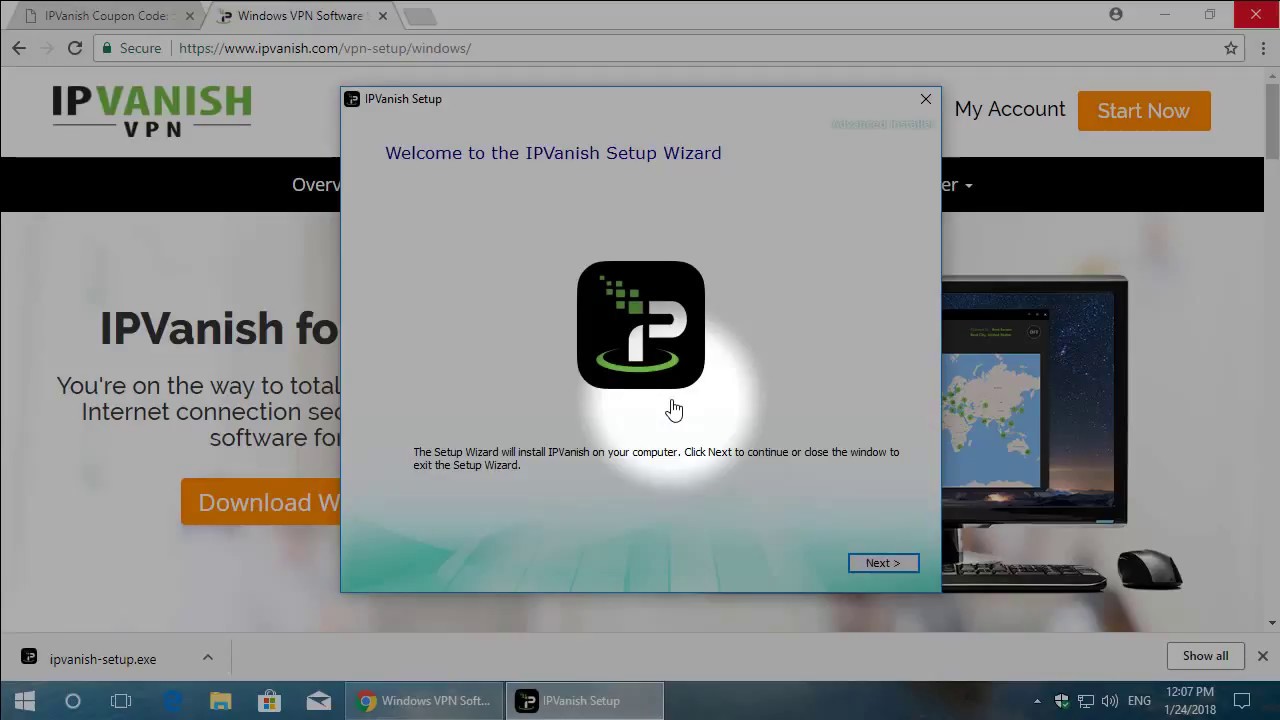This screenshot has width=1280, height=720.
Task: Open a new Chrome tab
Action: point(420,17)
